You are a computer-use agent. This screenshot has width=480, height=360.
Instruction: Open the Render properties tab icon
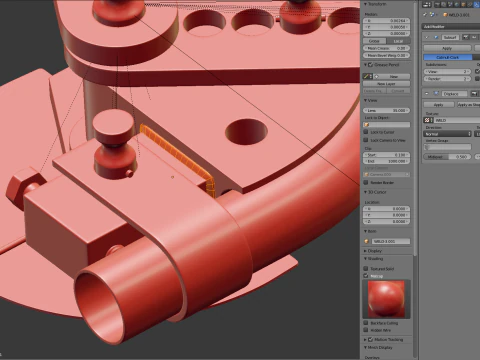[437, 4]
